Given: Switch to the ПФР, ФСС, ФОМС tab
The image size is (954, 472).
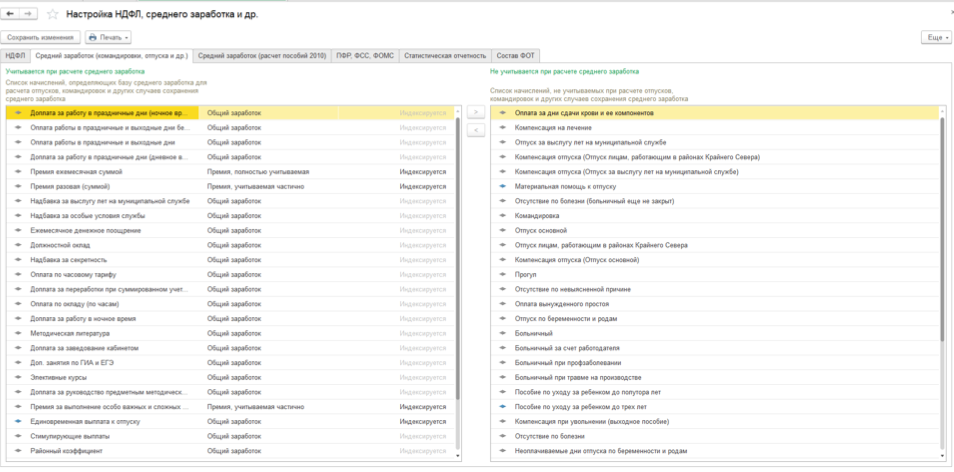Looking at the screenshot, I should [x=365, y=56].
